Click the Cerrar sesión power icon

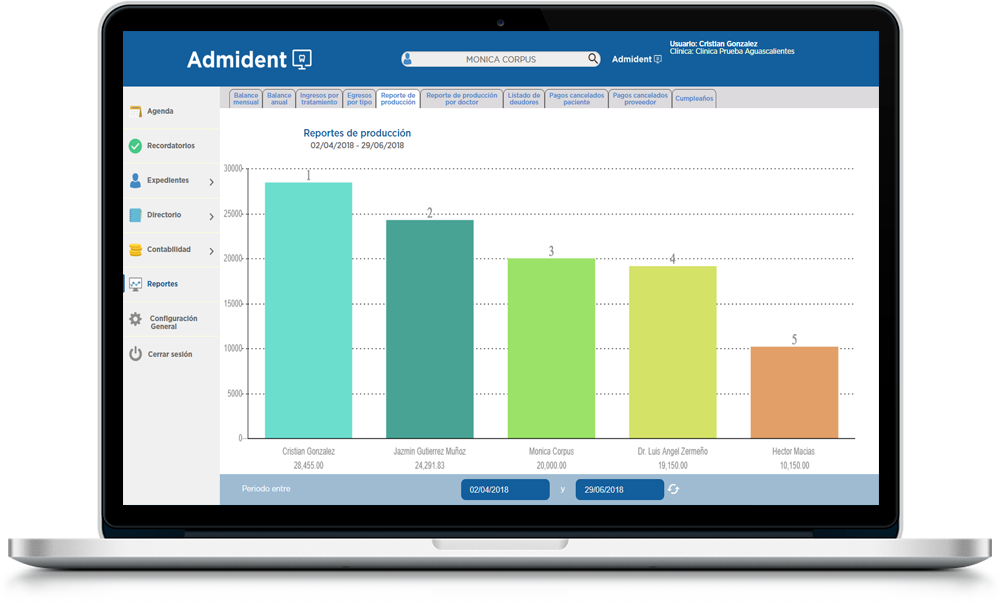point(135,354)
